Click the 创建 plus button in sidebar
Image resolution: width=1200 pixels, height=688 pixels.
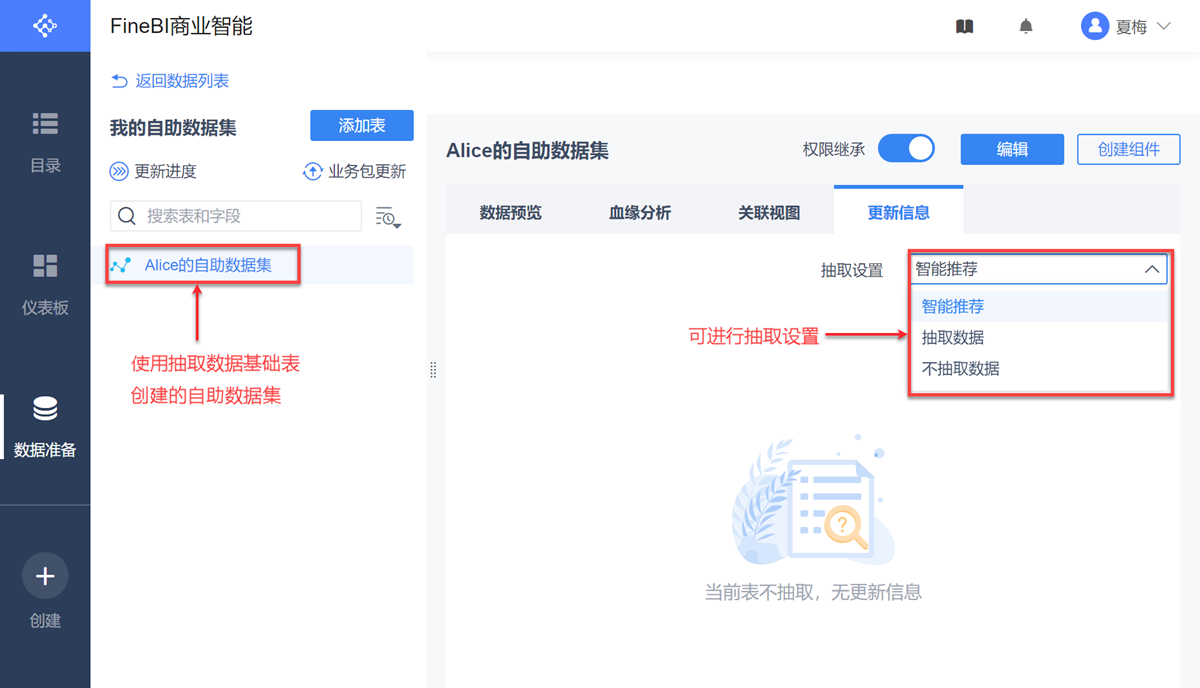[x=45, y=576]
